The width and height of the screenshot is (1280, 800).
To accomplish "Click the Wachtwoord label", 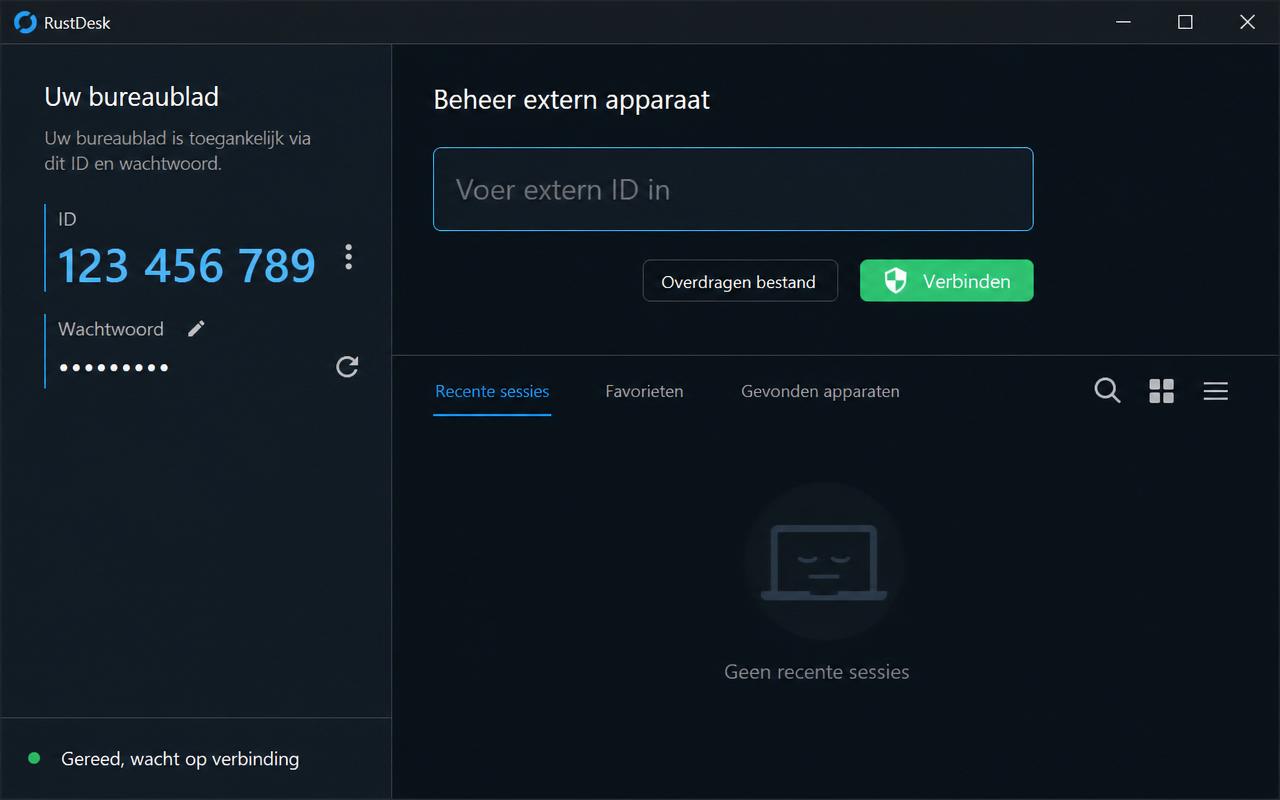I will tap(110, 329).
